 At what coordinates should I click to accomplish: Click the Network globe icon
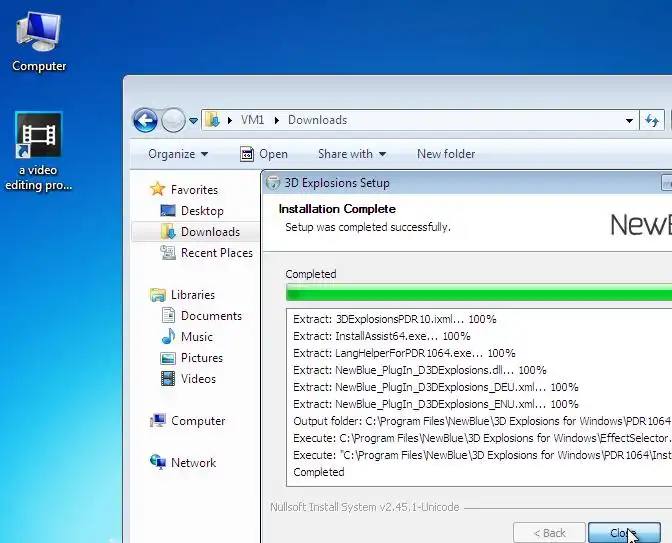click(x=158, y=462)
